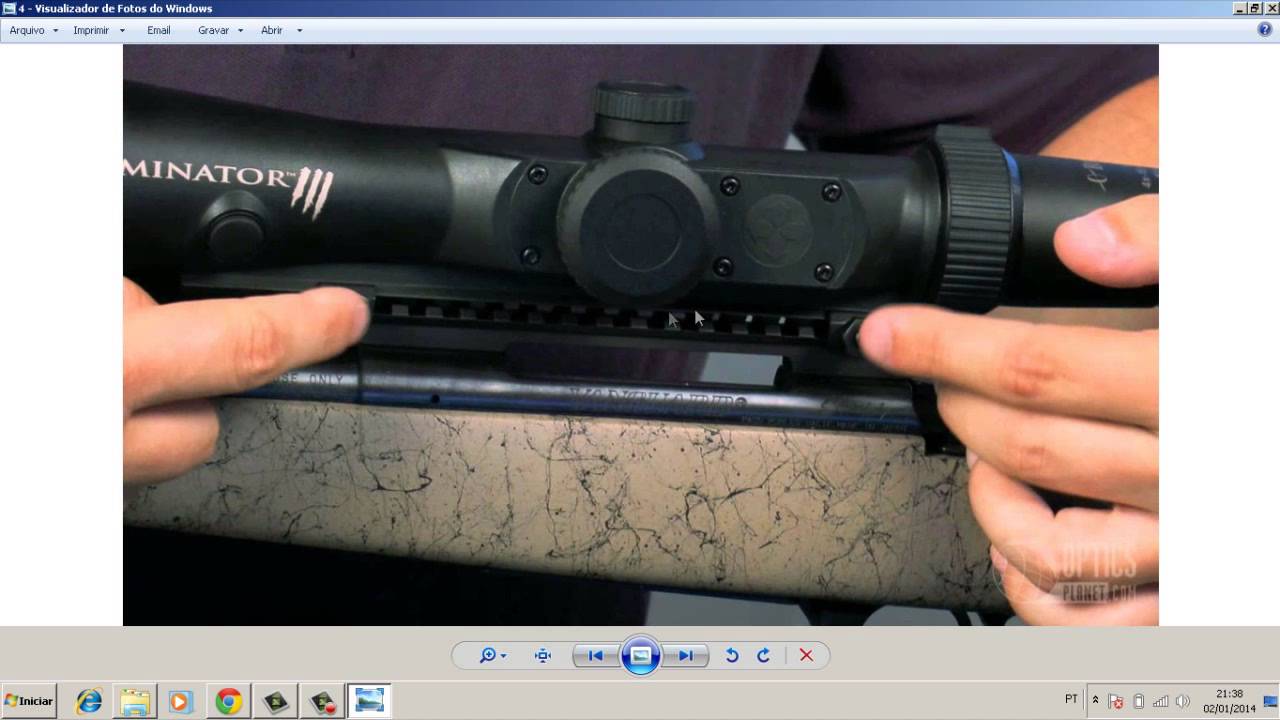Click the Iniciar start button
Screen dimensions: 1280x720
pos(28,701)
